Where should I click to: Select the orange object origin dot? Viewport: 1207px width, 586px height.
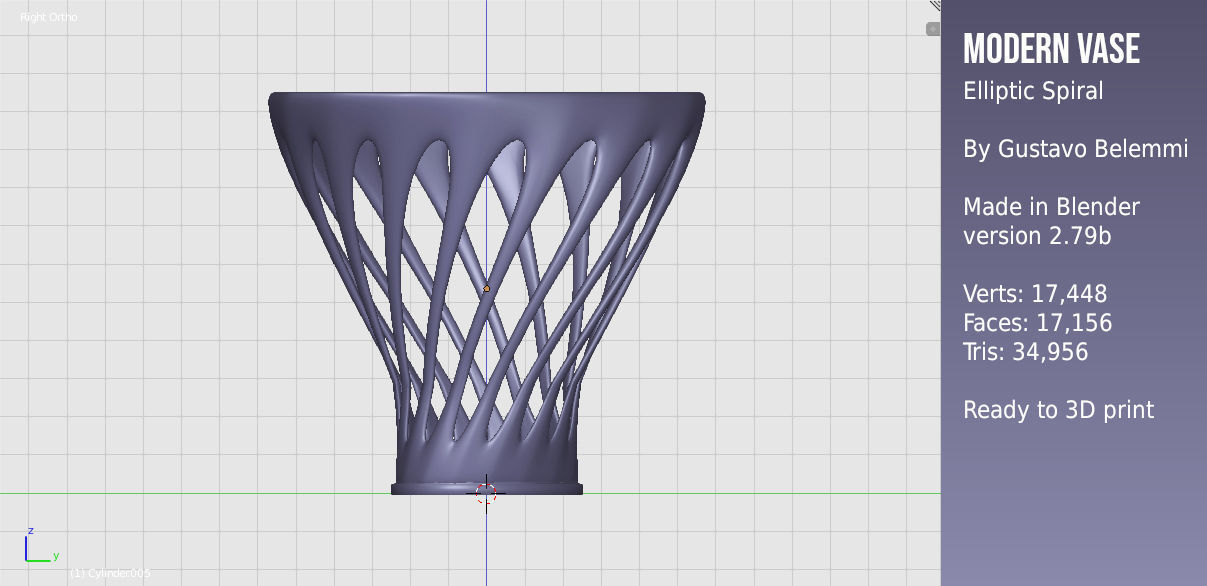tap(487, 289)
